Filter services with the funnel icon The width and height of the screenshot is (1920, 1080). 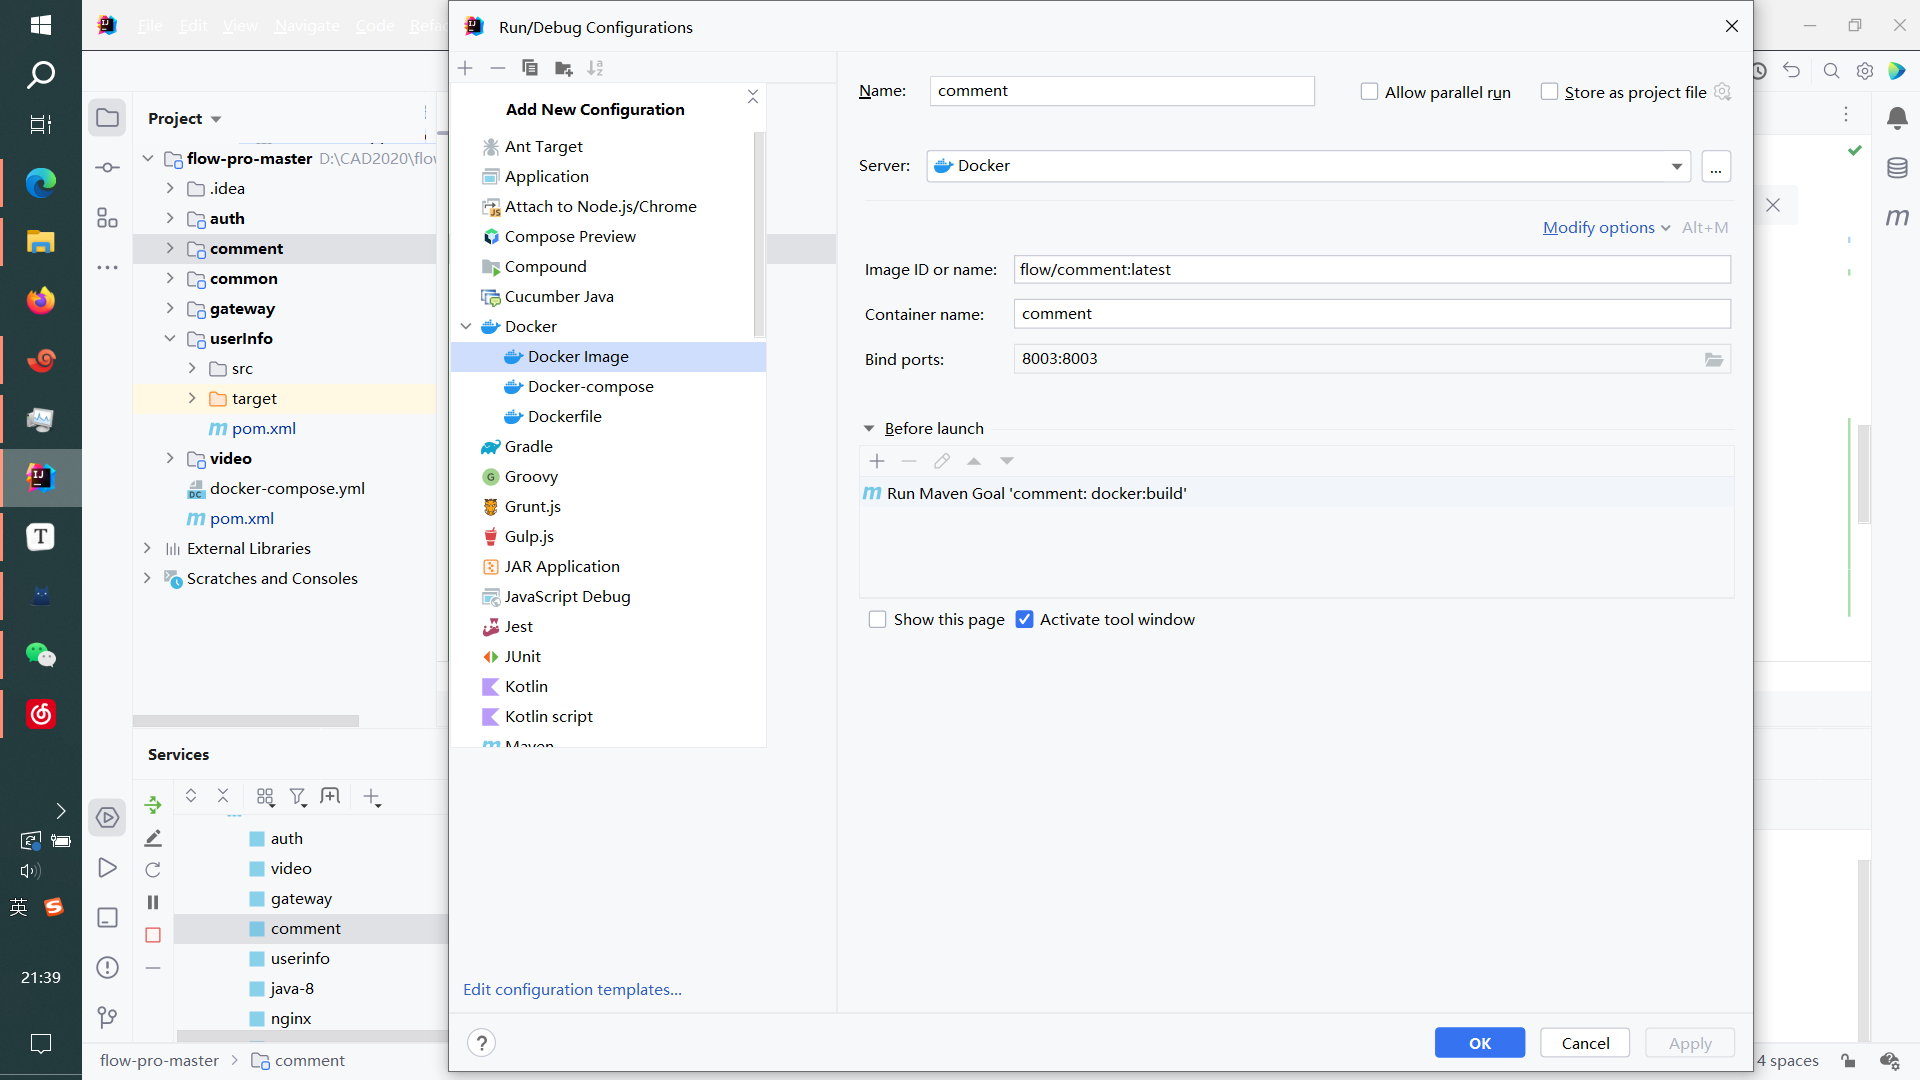[x=298, y=797]
